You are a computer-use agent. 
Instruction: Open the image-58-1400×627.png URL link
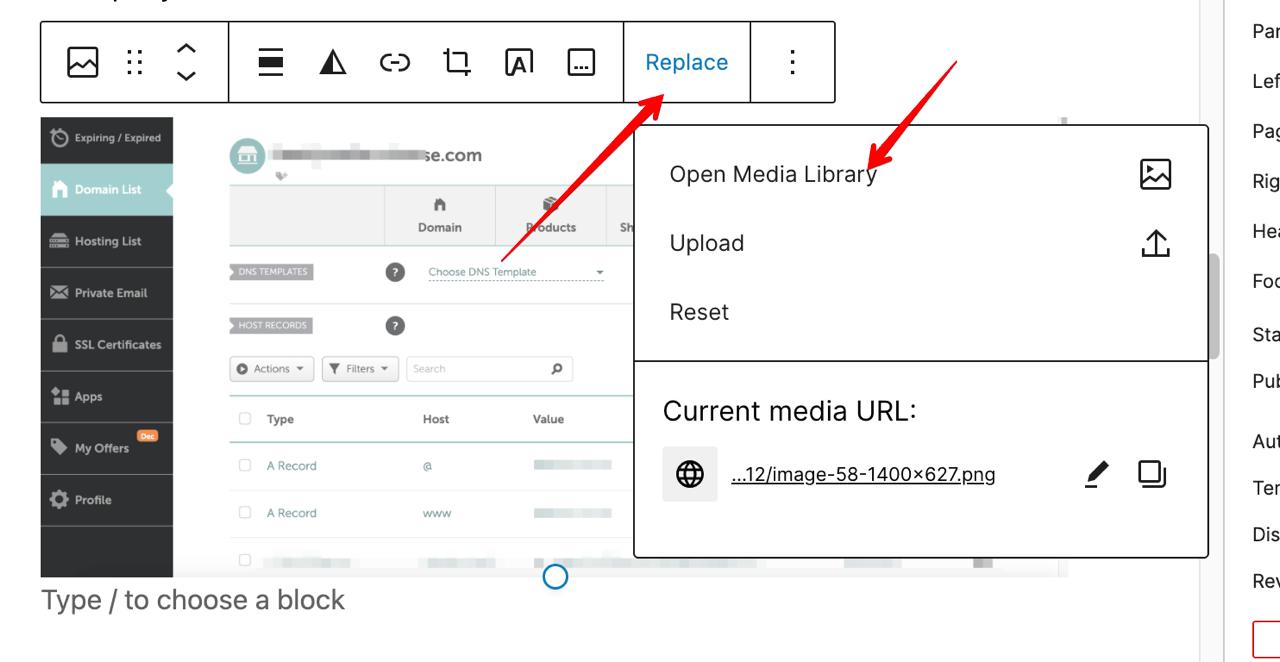[863, 475]
